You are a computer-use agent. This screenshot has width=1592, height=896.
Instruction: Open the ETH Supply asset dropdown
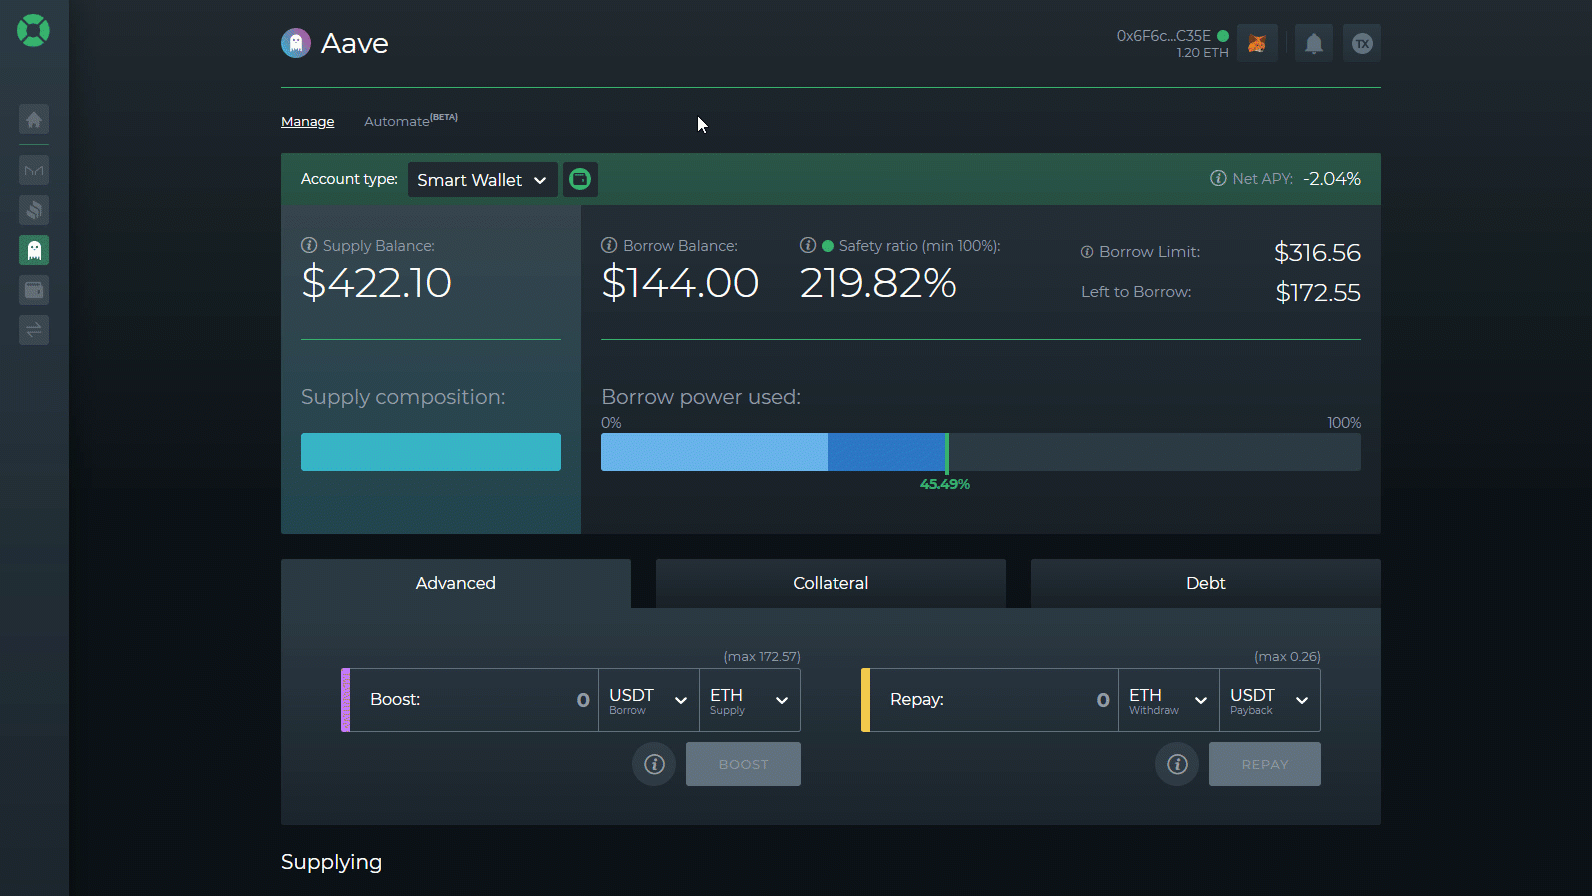749,700
